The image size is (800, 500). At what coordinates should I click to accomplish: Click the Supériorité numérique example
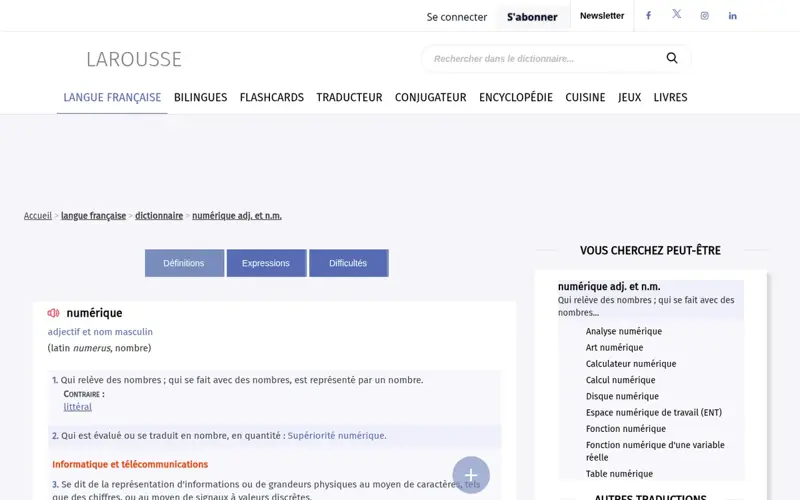337,436
